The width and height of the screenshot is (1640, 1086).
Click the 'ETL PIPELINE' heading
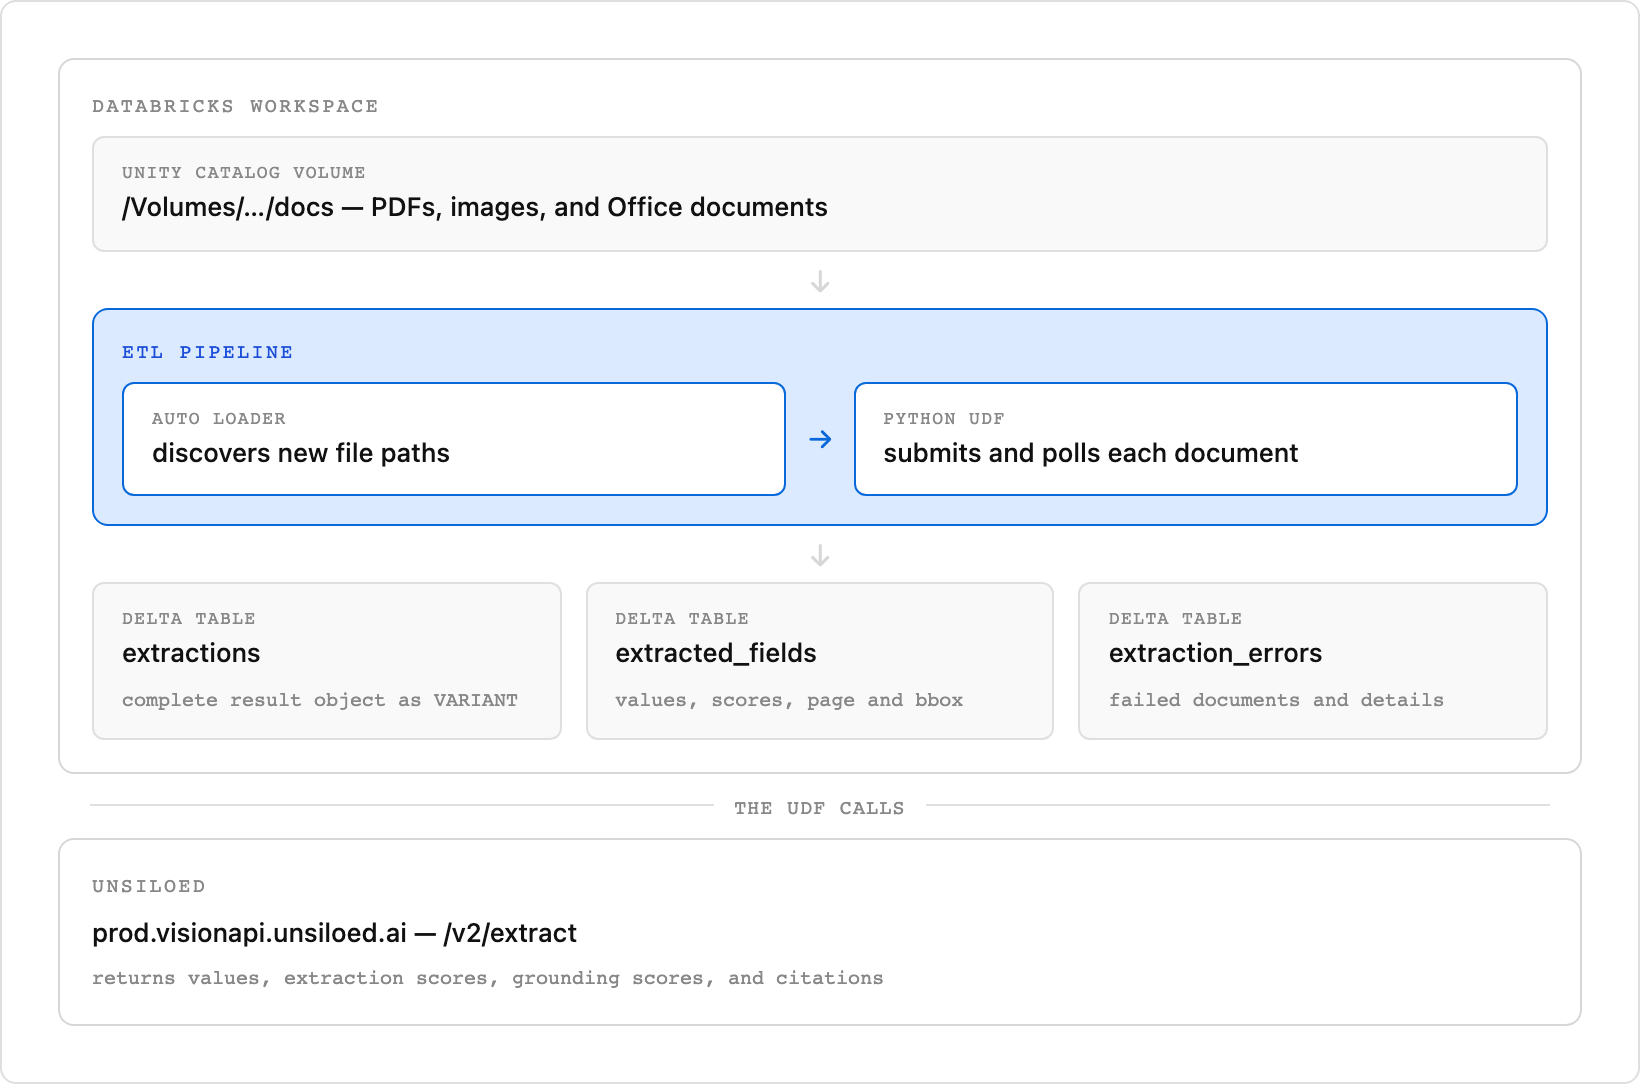[208, 352]
